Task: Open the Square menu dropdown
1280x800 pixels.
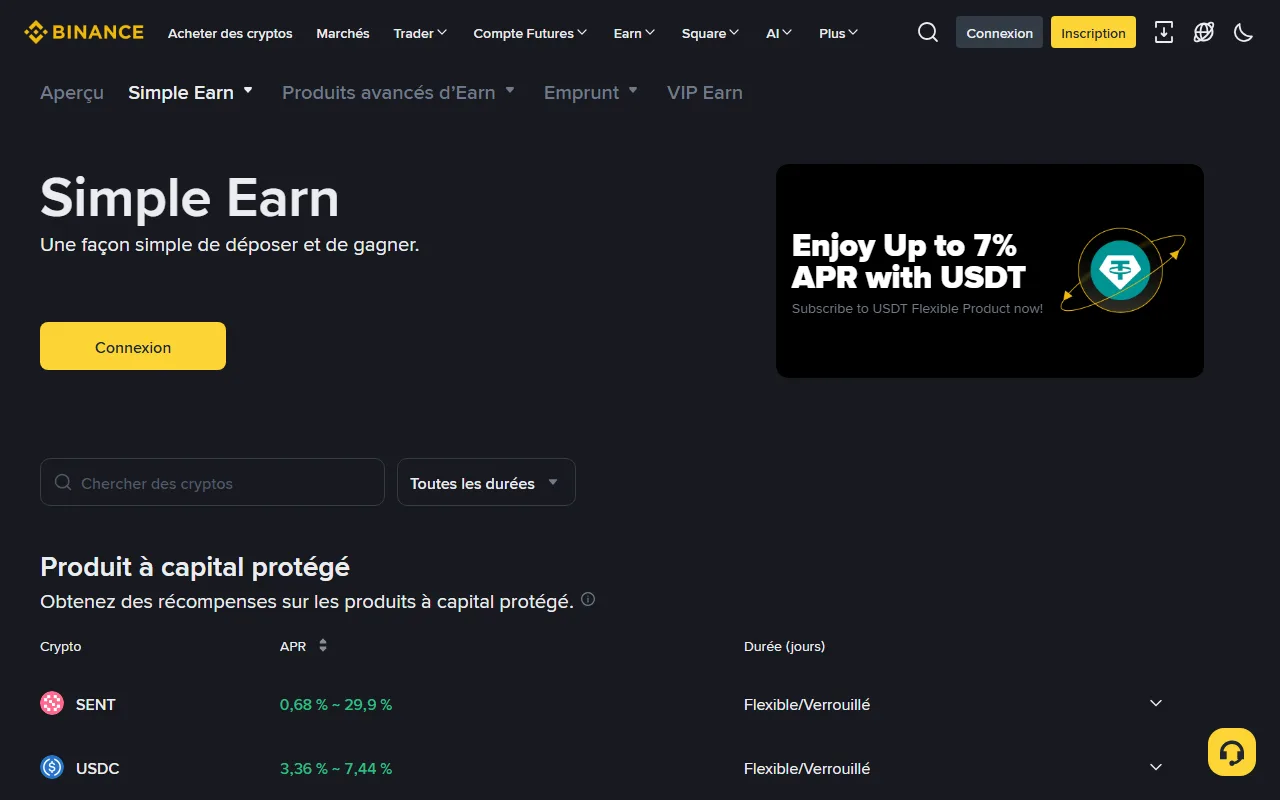Action: point(710,33)
